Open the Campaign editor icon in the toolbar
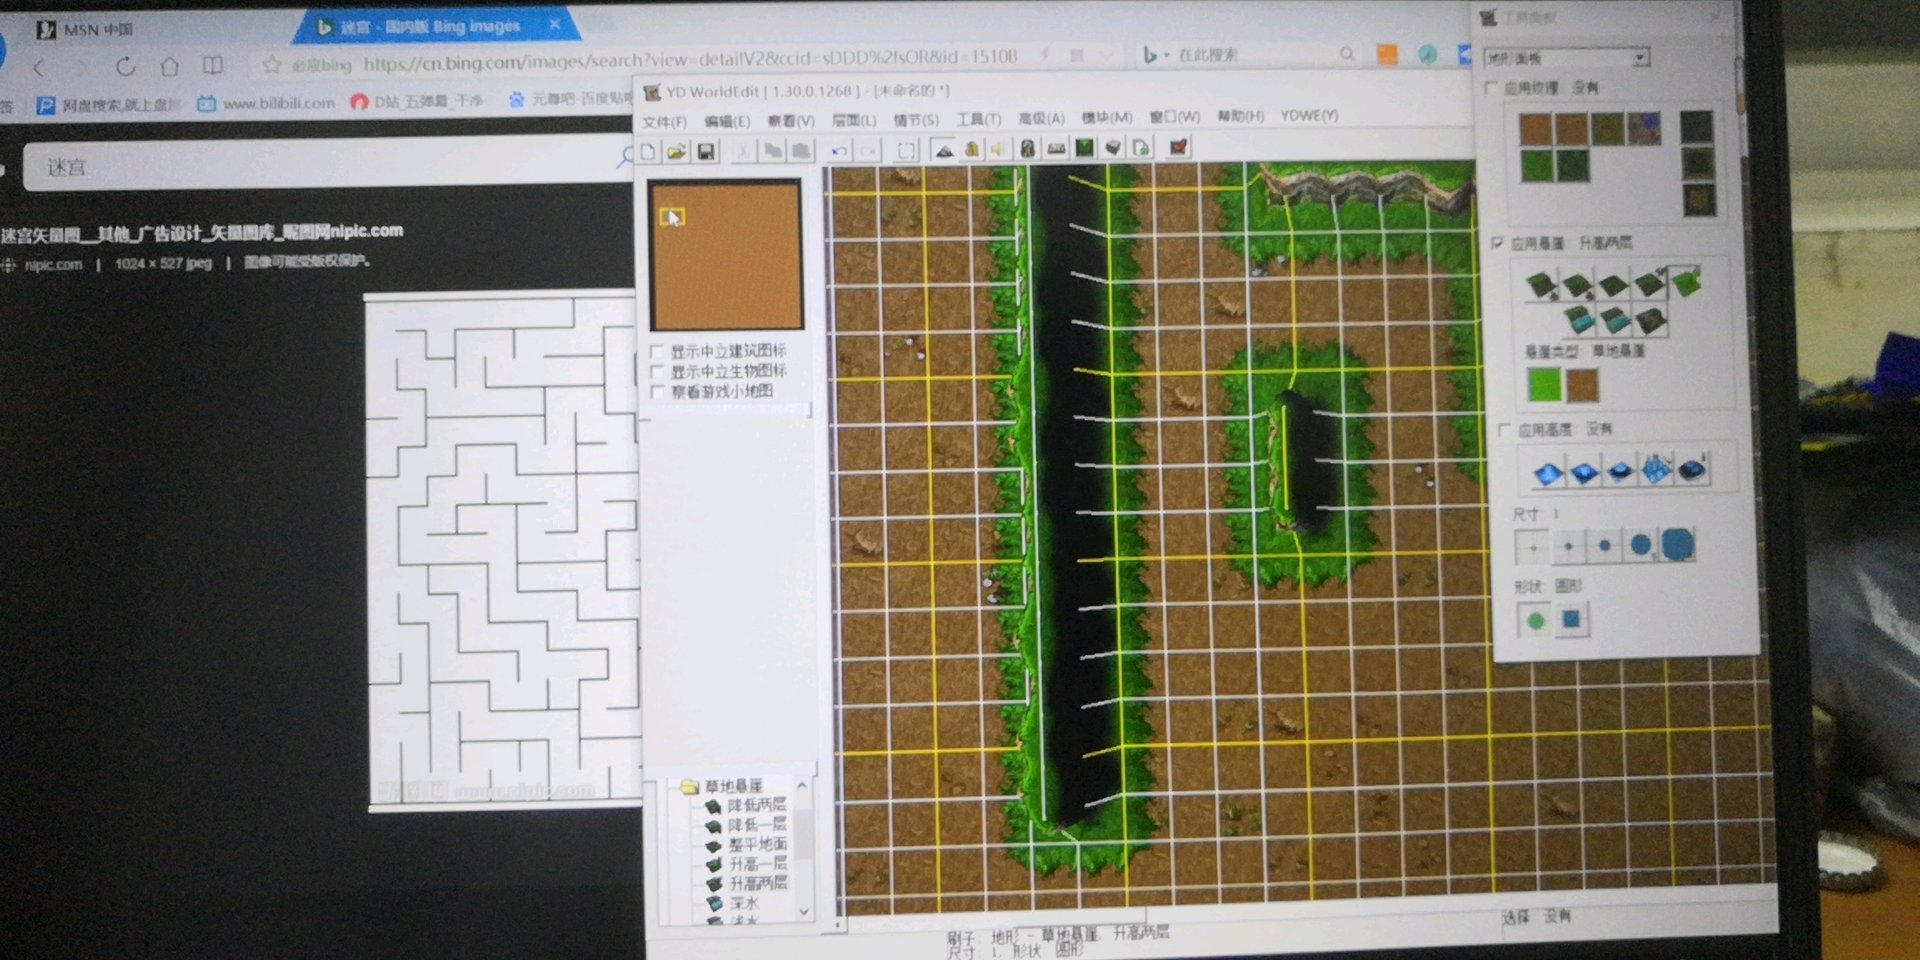 point(1056,148)
